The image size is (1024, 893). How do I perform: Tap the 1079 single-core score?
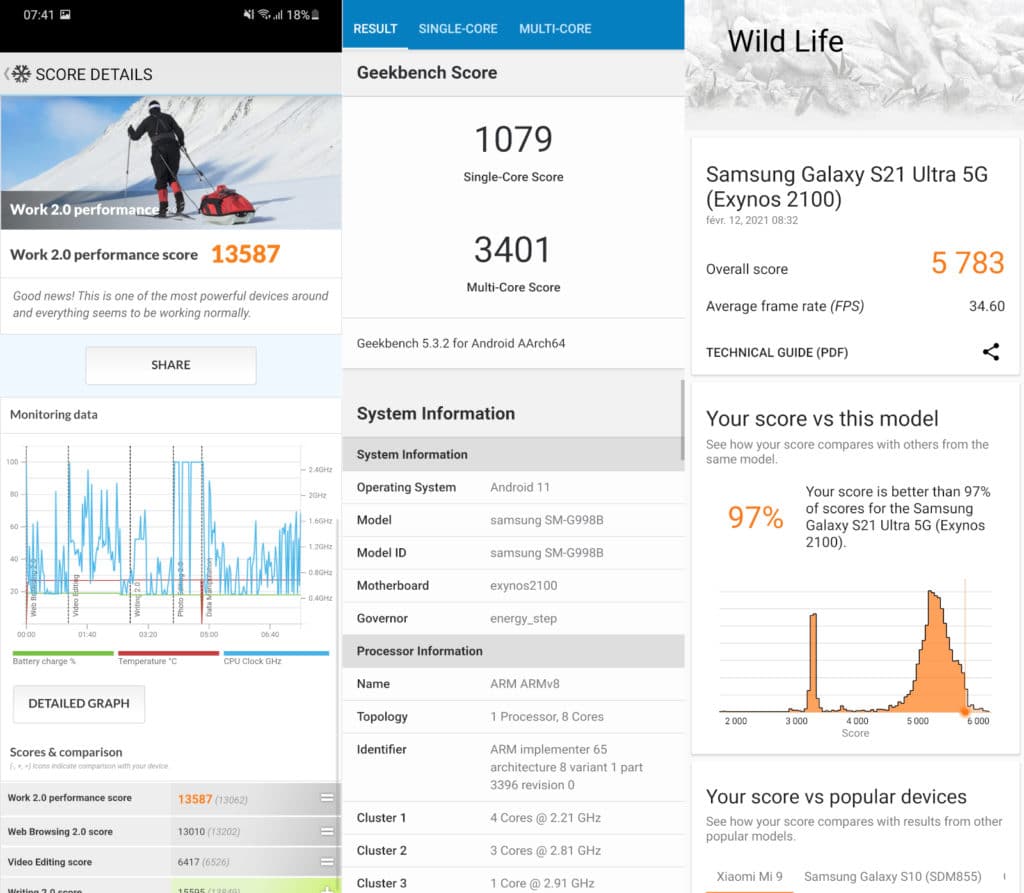coord(513,139)
